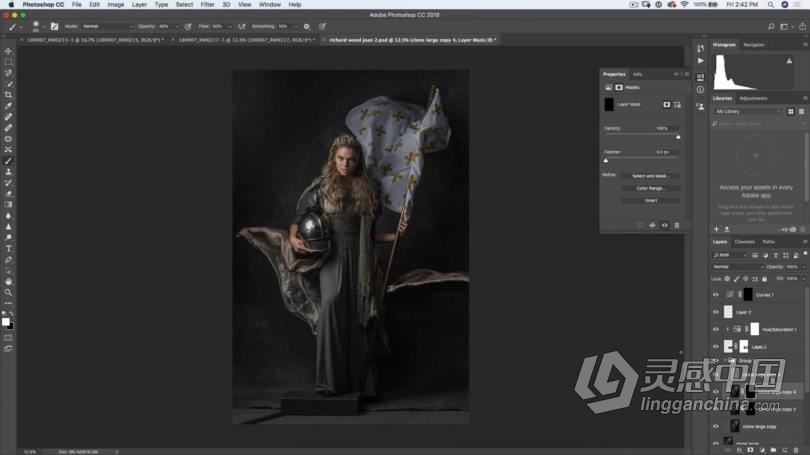
Task: Select the Move tool
Action: point(8,51)
